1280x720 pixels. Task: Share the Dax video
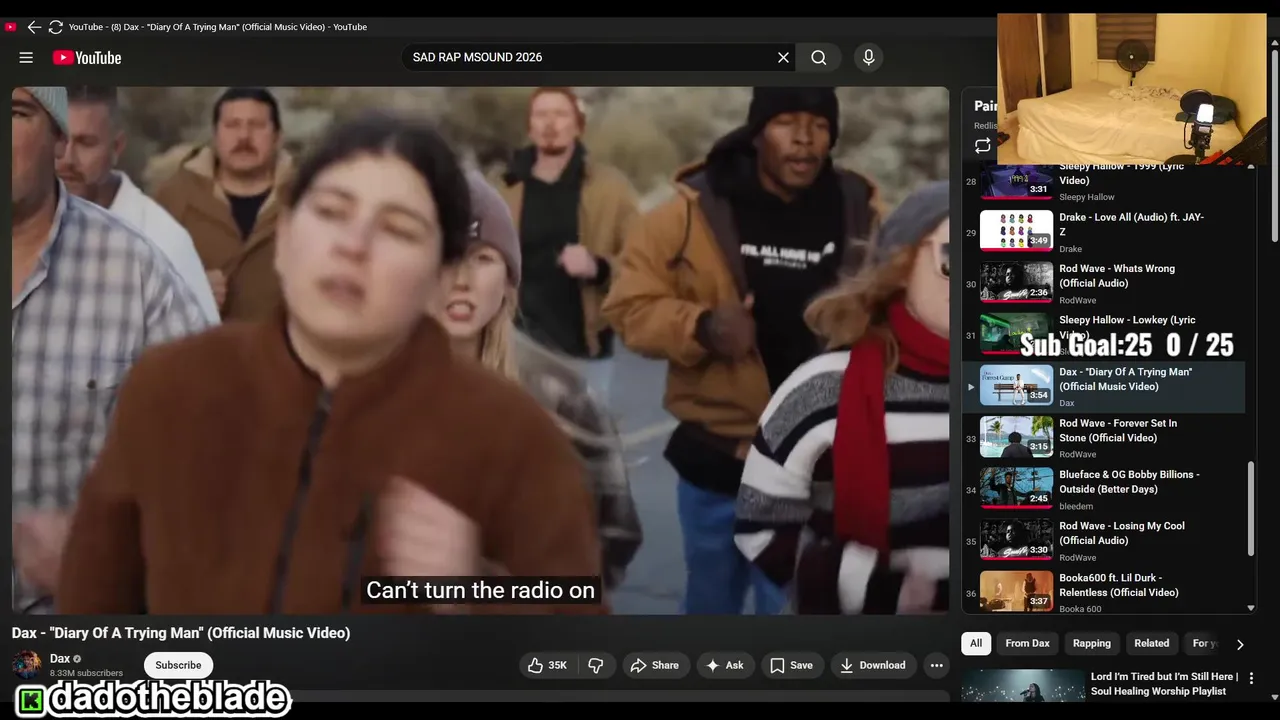coord(654,665)
